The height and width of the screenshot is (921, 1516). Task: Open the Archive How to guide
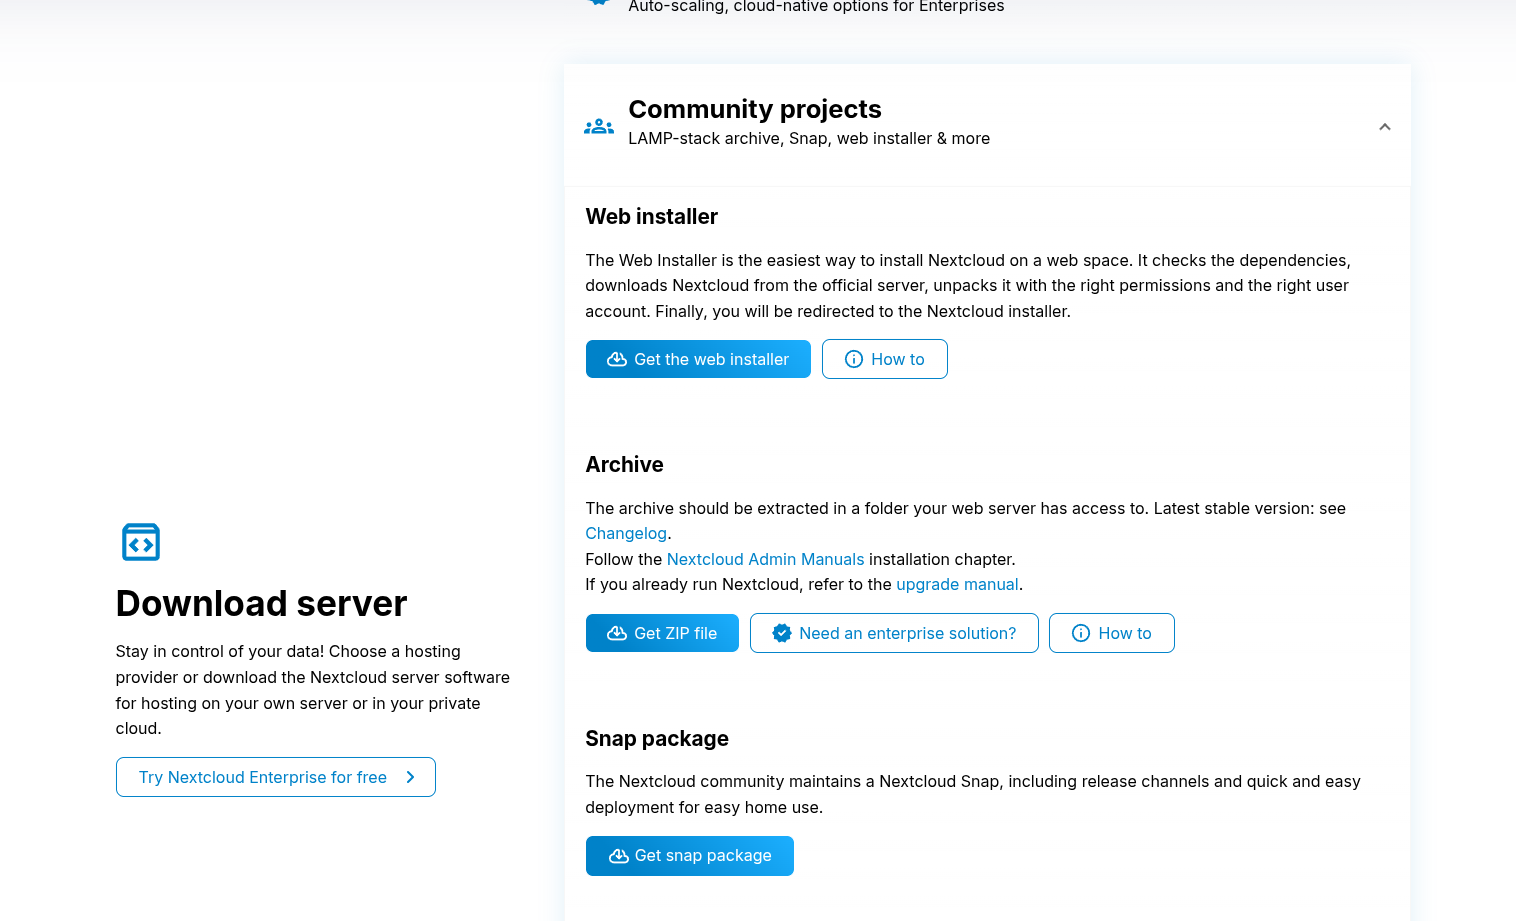point(1111,633)
